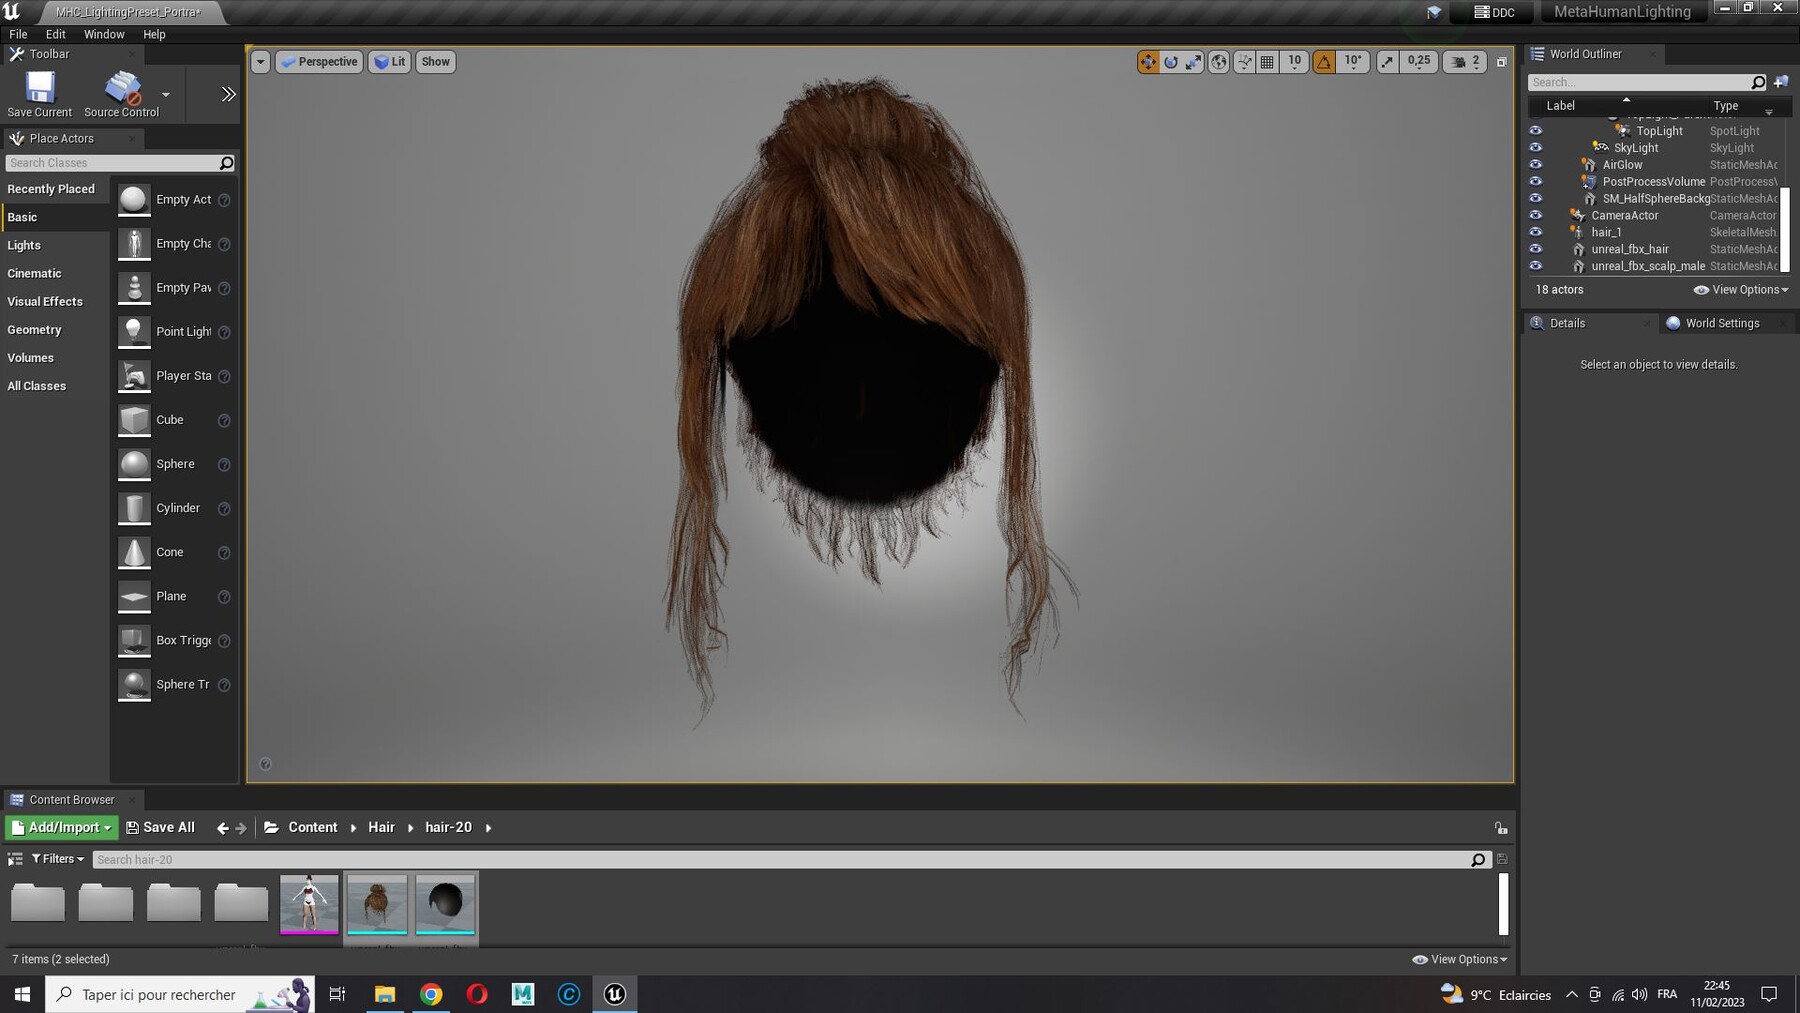Select the translate gizmo tool in viewport
Screen dimensions: 1800x1013
tap(1148, 62)
